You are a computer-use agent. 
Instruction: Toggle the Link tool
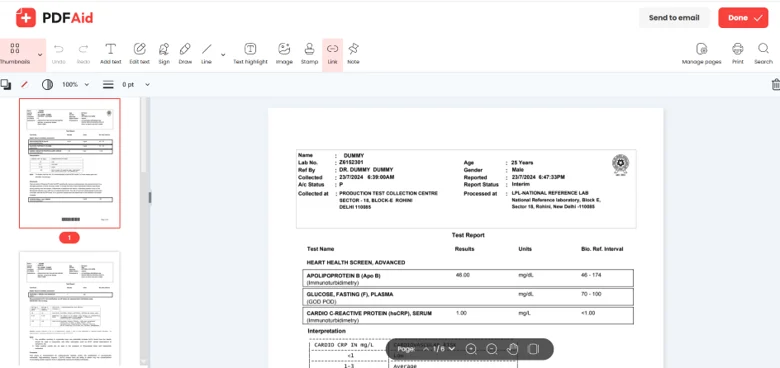332,54
